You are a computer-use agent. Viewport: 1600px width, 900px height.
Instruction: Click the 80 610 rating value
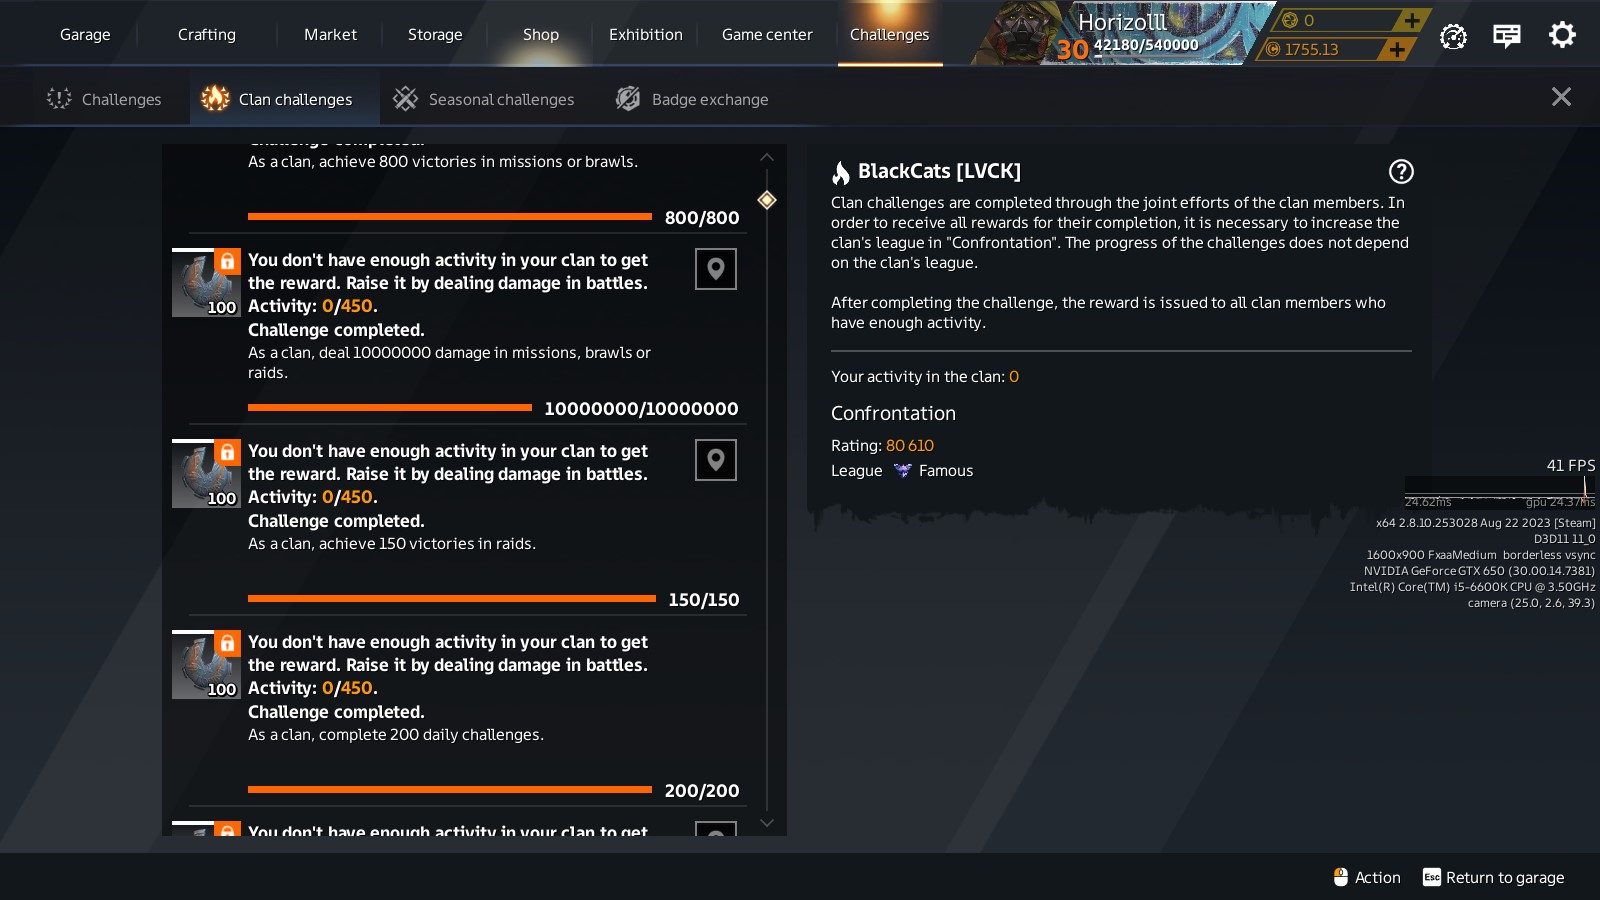click(910, 446)
